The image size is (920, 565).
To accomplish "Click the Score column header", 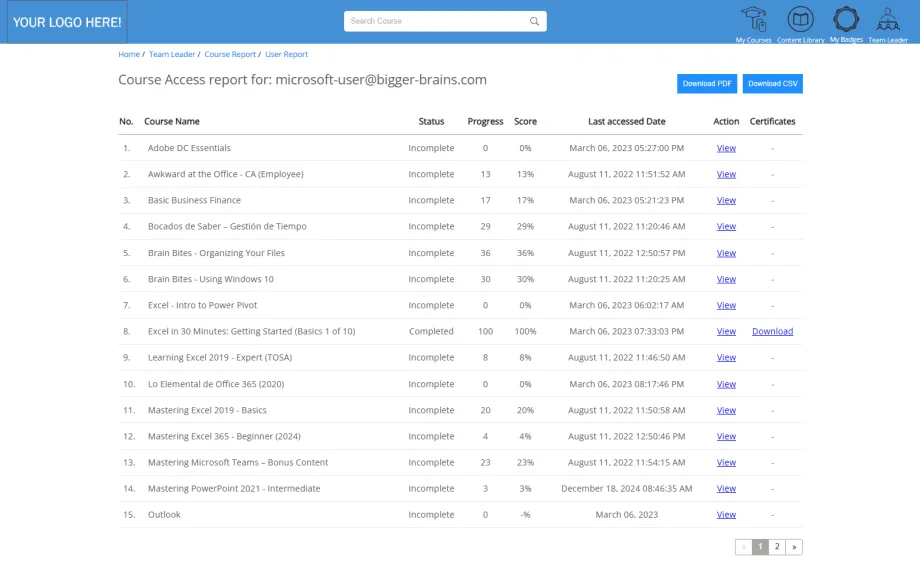I will [x=525, y=121].
